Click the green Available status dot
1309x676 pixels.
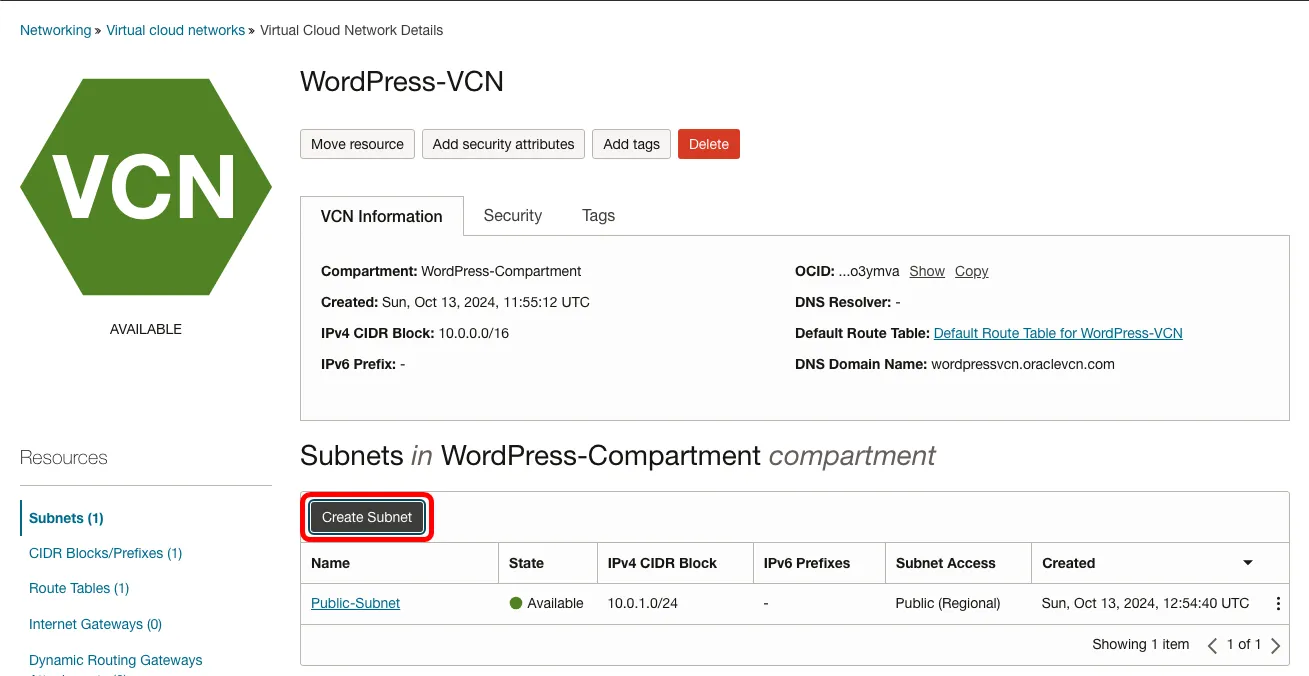(516, 603)
